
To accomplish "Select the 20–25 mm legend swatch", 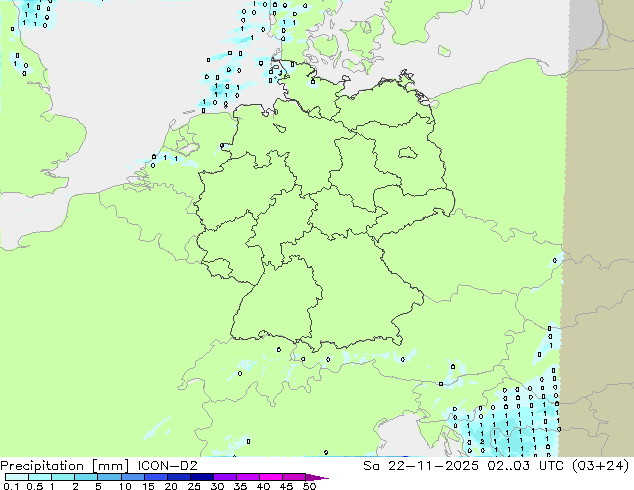I will point(178,477).
